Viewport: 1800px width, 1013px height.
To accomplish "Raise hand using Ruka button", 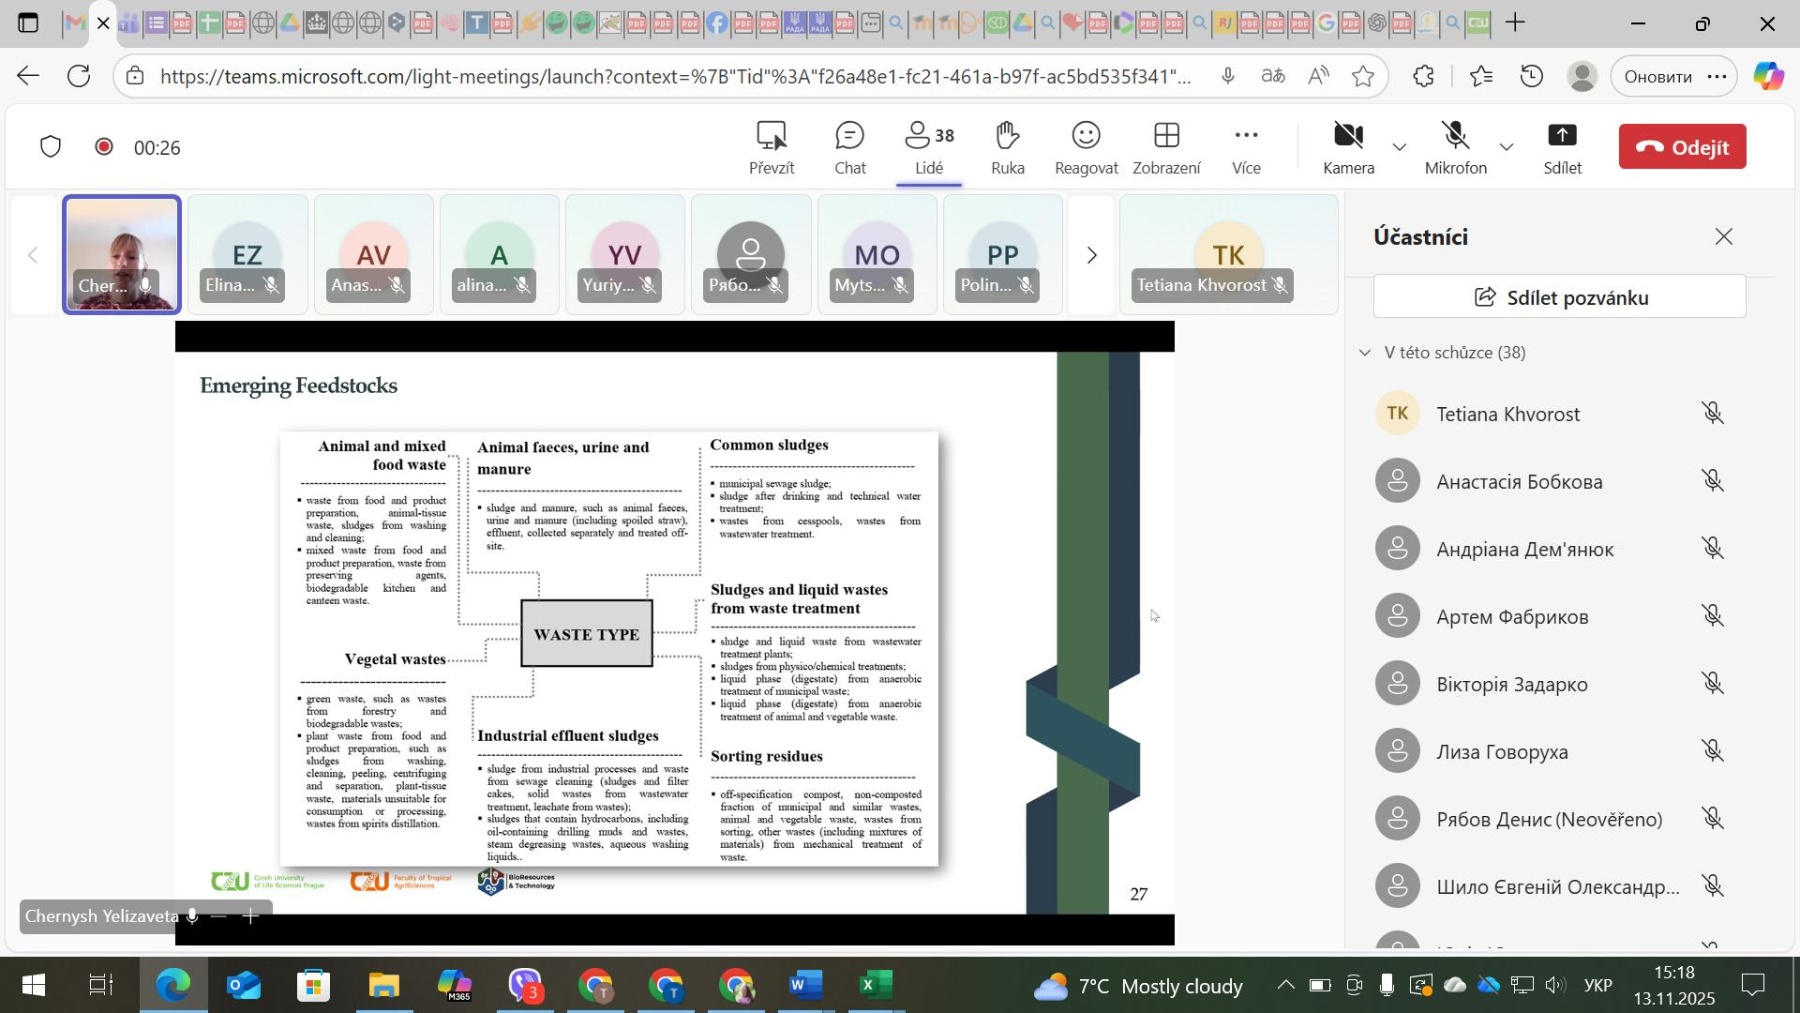I will (x=1007, y=148).
